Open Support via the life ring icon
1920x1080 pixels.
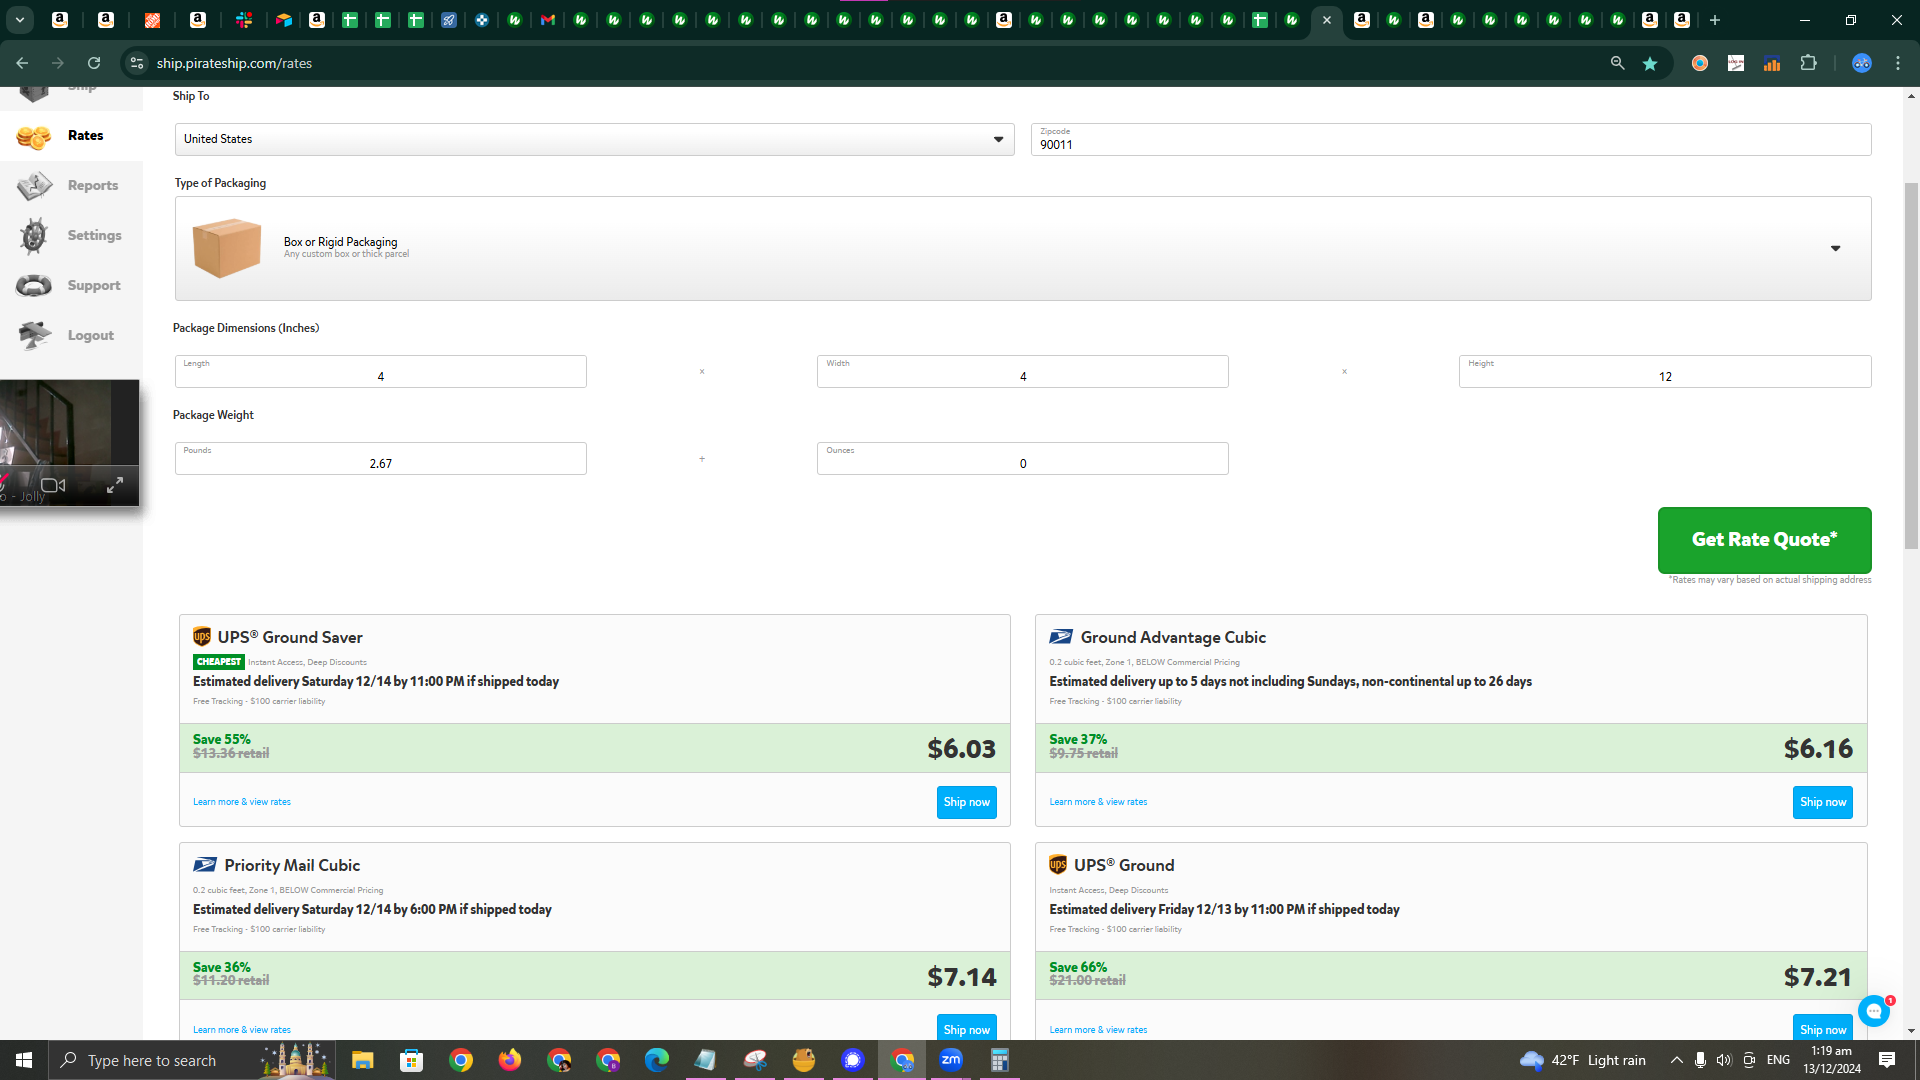coord(34,286)
